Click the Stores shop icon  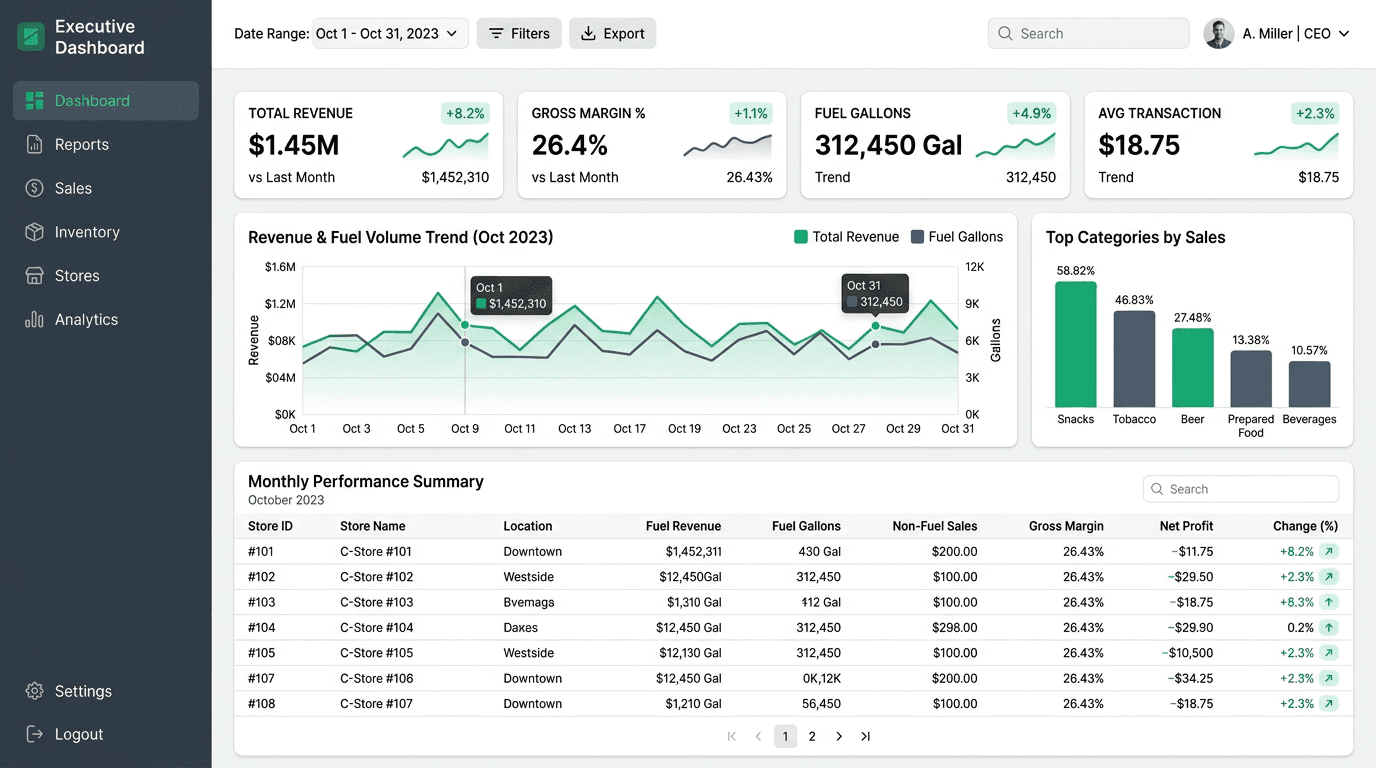click(x=35, y=276)
